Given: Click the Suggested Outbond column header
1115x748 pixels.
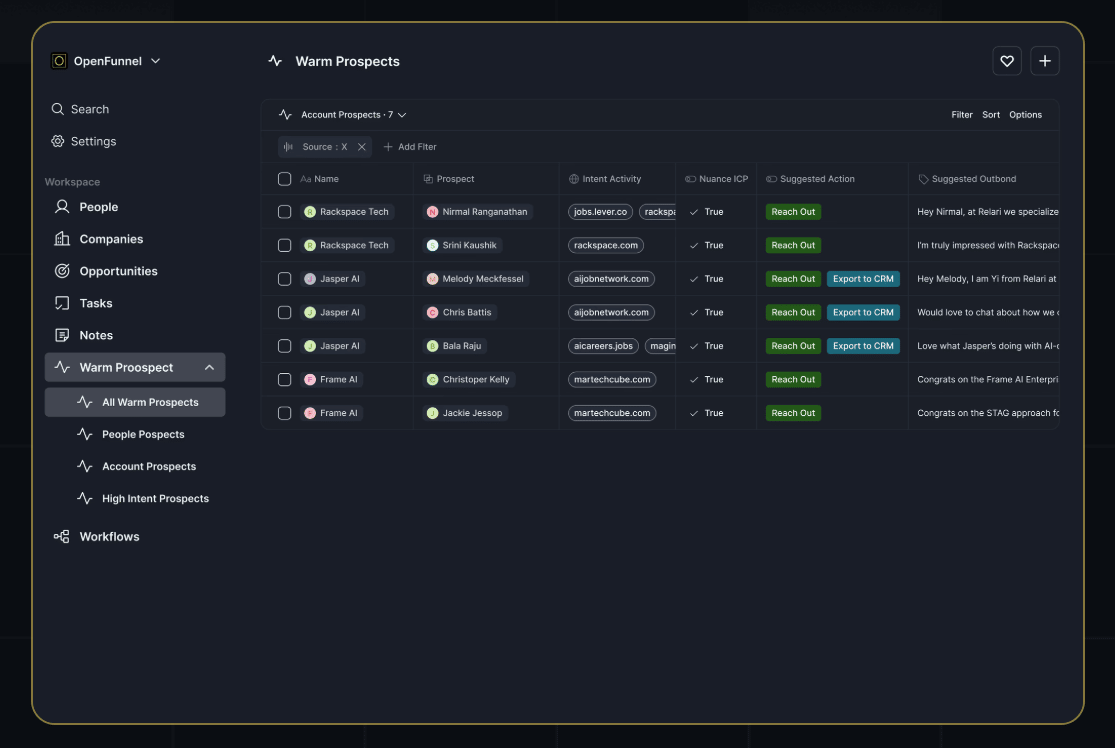Looking at the screenshot, I should 967,179.
